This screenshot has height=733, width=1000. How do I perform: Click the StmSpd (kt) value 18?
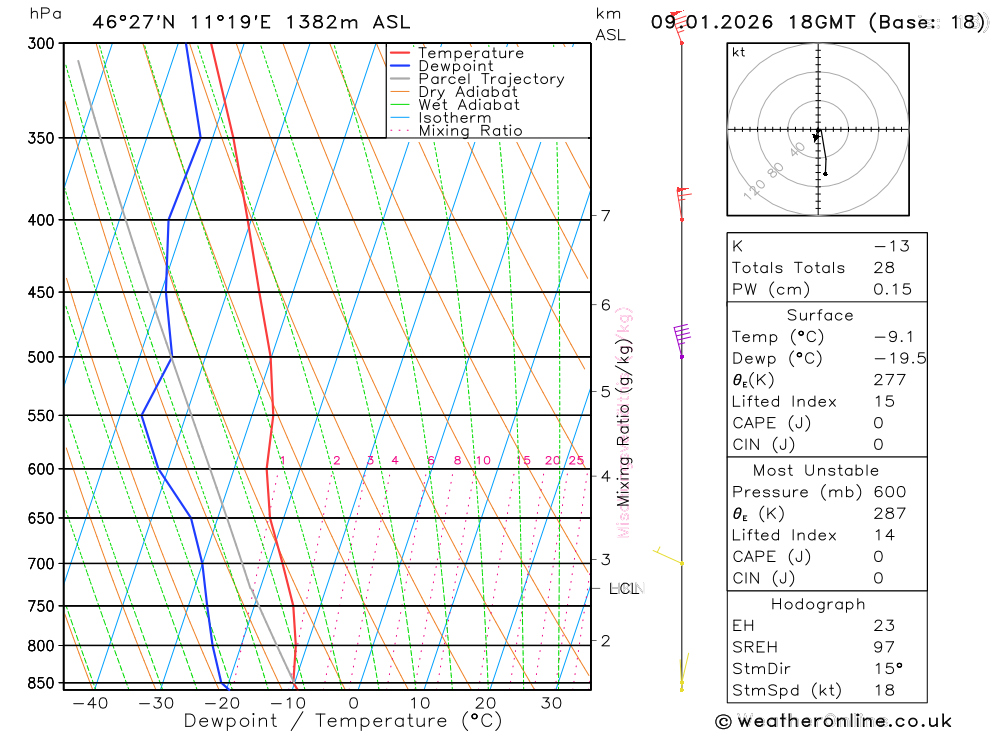(x=884, y=691)
